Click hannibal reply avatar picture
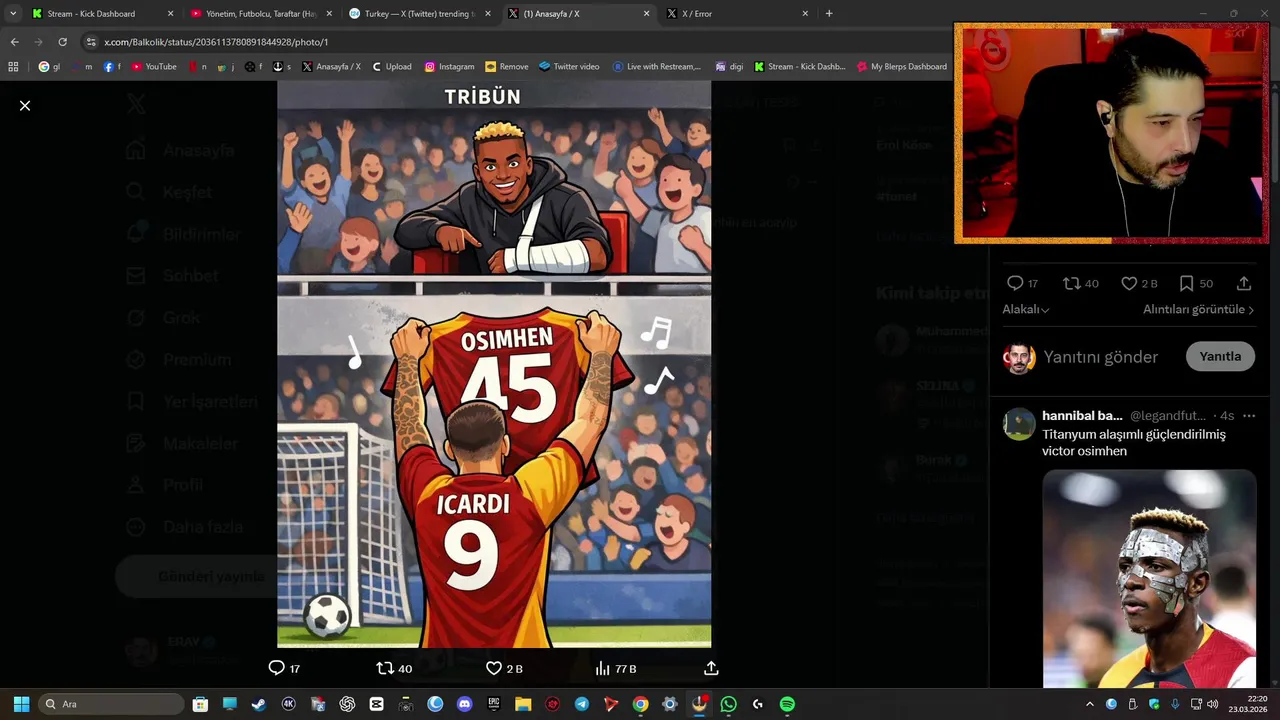This screenshot has width=1280, height=720. click(x=1019, y=424)
